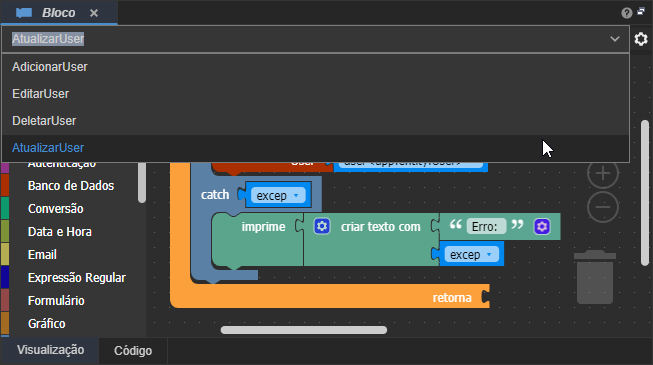
Task: Click the Bloco tab flag icon
Action: click(24, 13)
